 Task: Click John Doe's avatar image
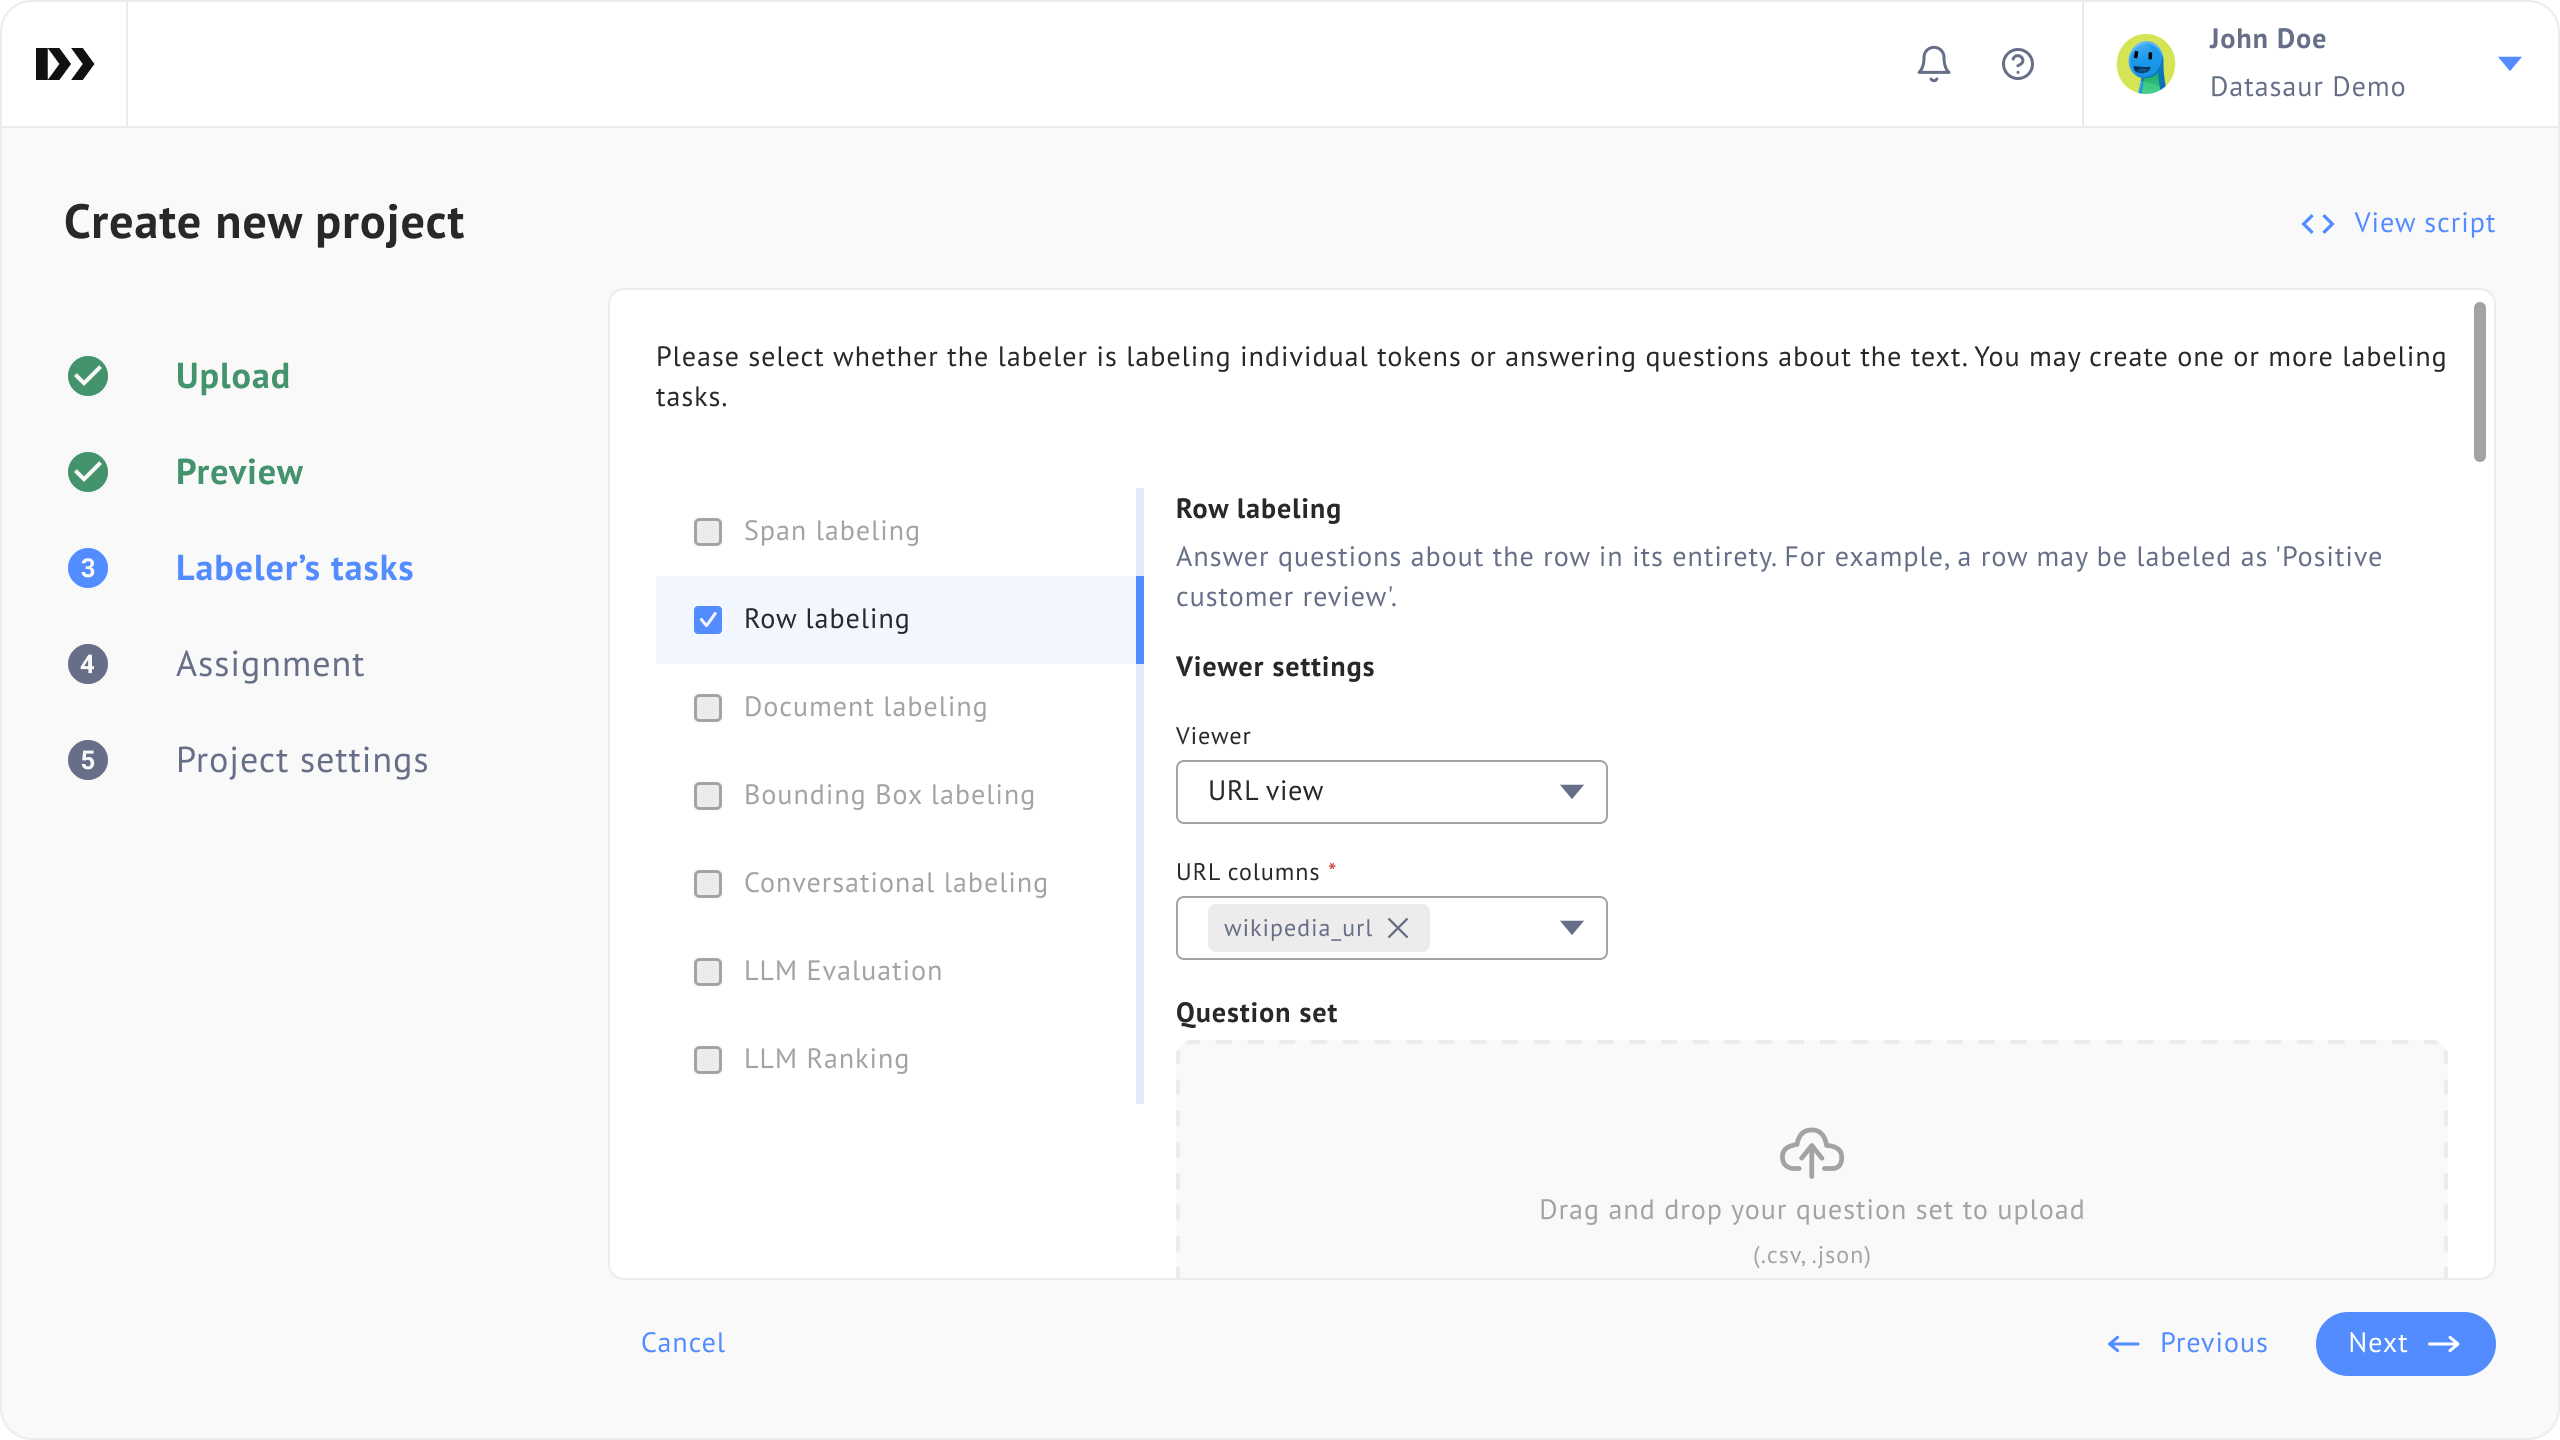(x=2145, y=64)
